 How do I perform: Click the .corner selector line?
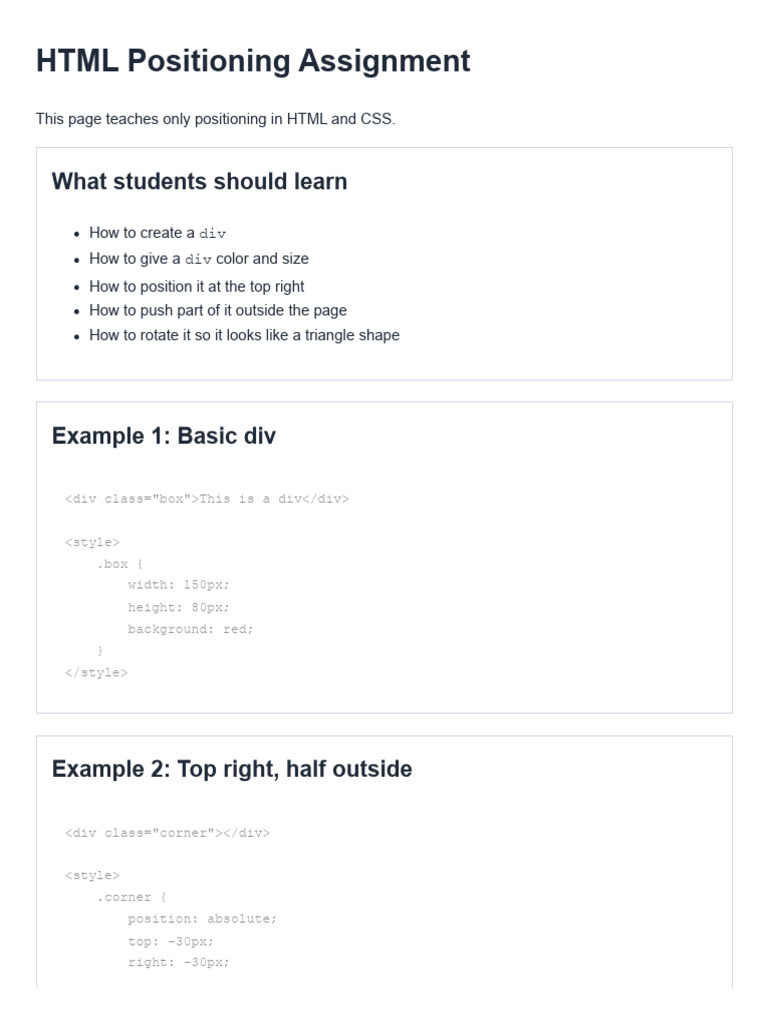click(x=131, y=897)
